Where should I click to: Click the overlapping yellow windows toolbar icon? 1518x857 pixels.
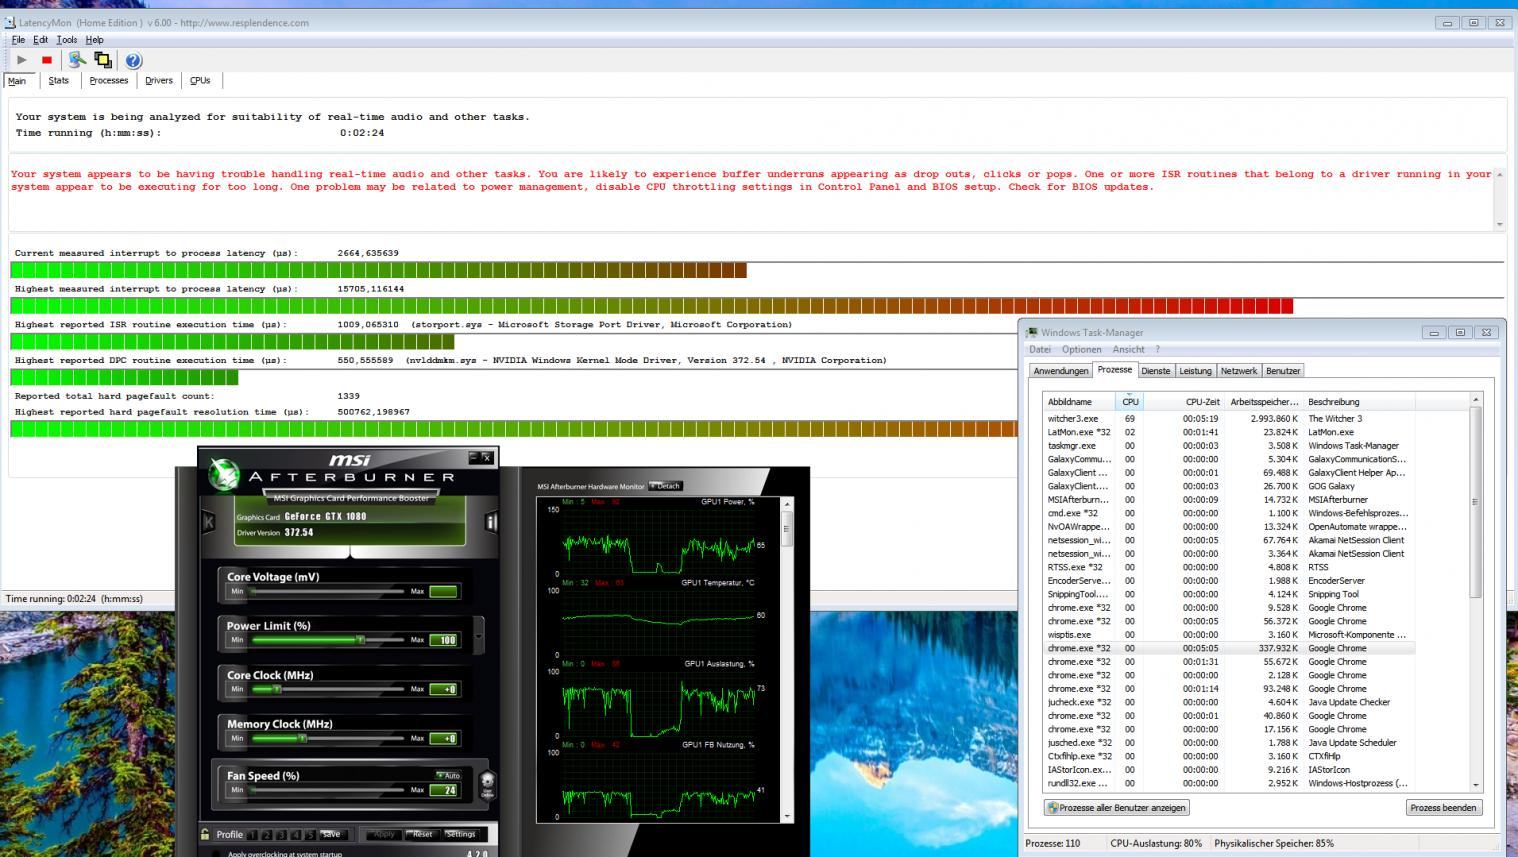[103, 60]
